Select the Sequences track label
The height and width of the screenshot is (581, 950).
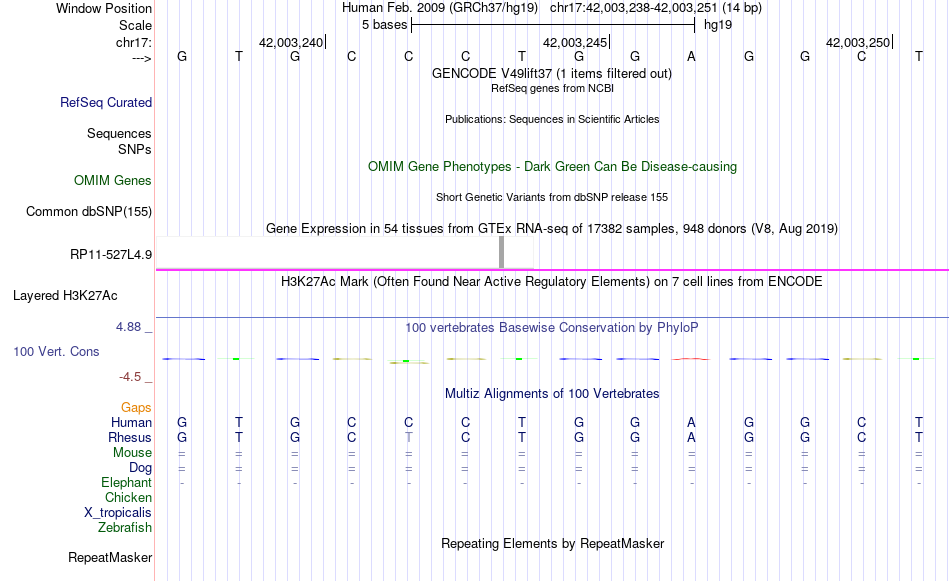pos(119,133)
